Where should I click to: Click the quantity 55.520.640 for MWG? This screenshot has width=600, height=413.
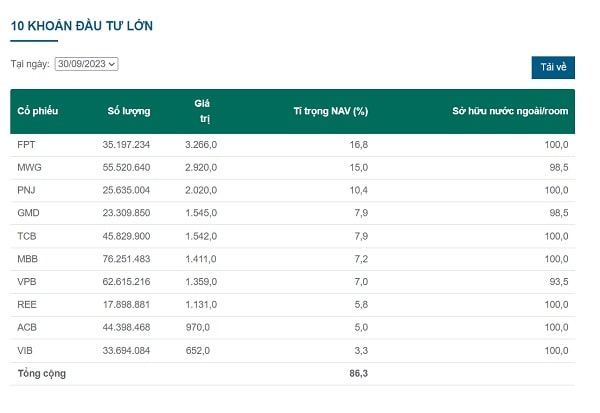pyautogui.click(x=126, y=167)
